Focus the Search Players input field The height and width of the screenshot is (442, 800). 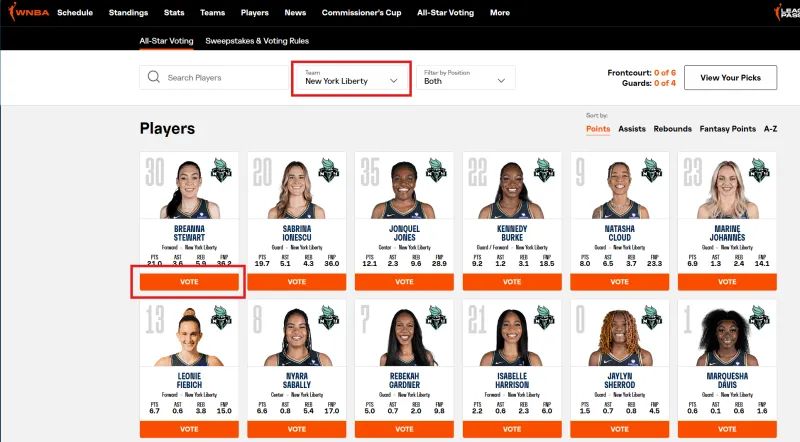click(x=214, y=78)
